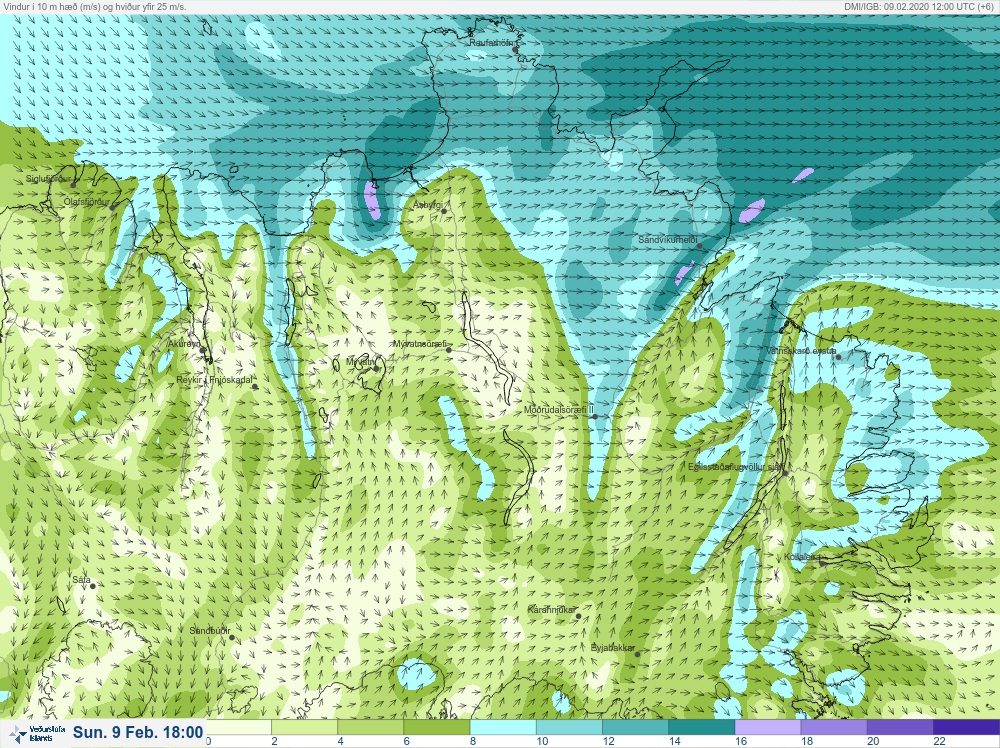This screenshot has height=748, width=1000.
Task: Click the 12–14 m/s teal swatch
Action: (636, 727)
